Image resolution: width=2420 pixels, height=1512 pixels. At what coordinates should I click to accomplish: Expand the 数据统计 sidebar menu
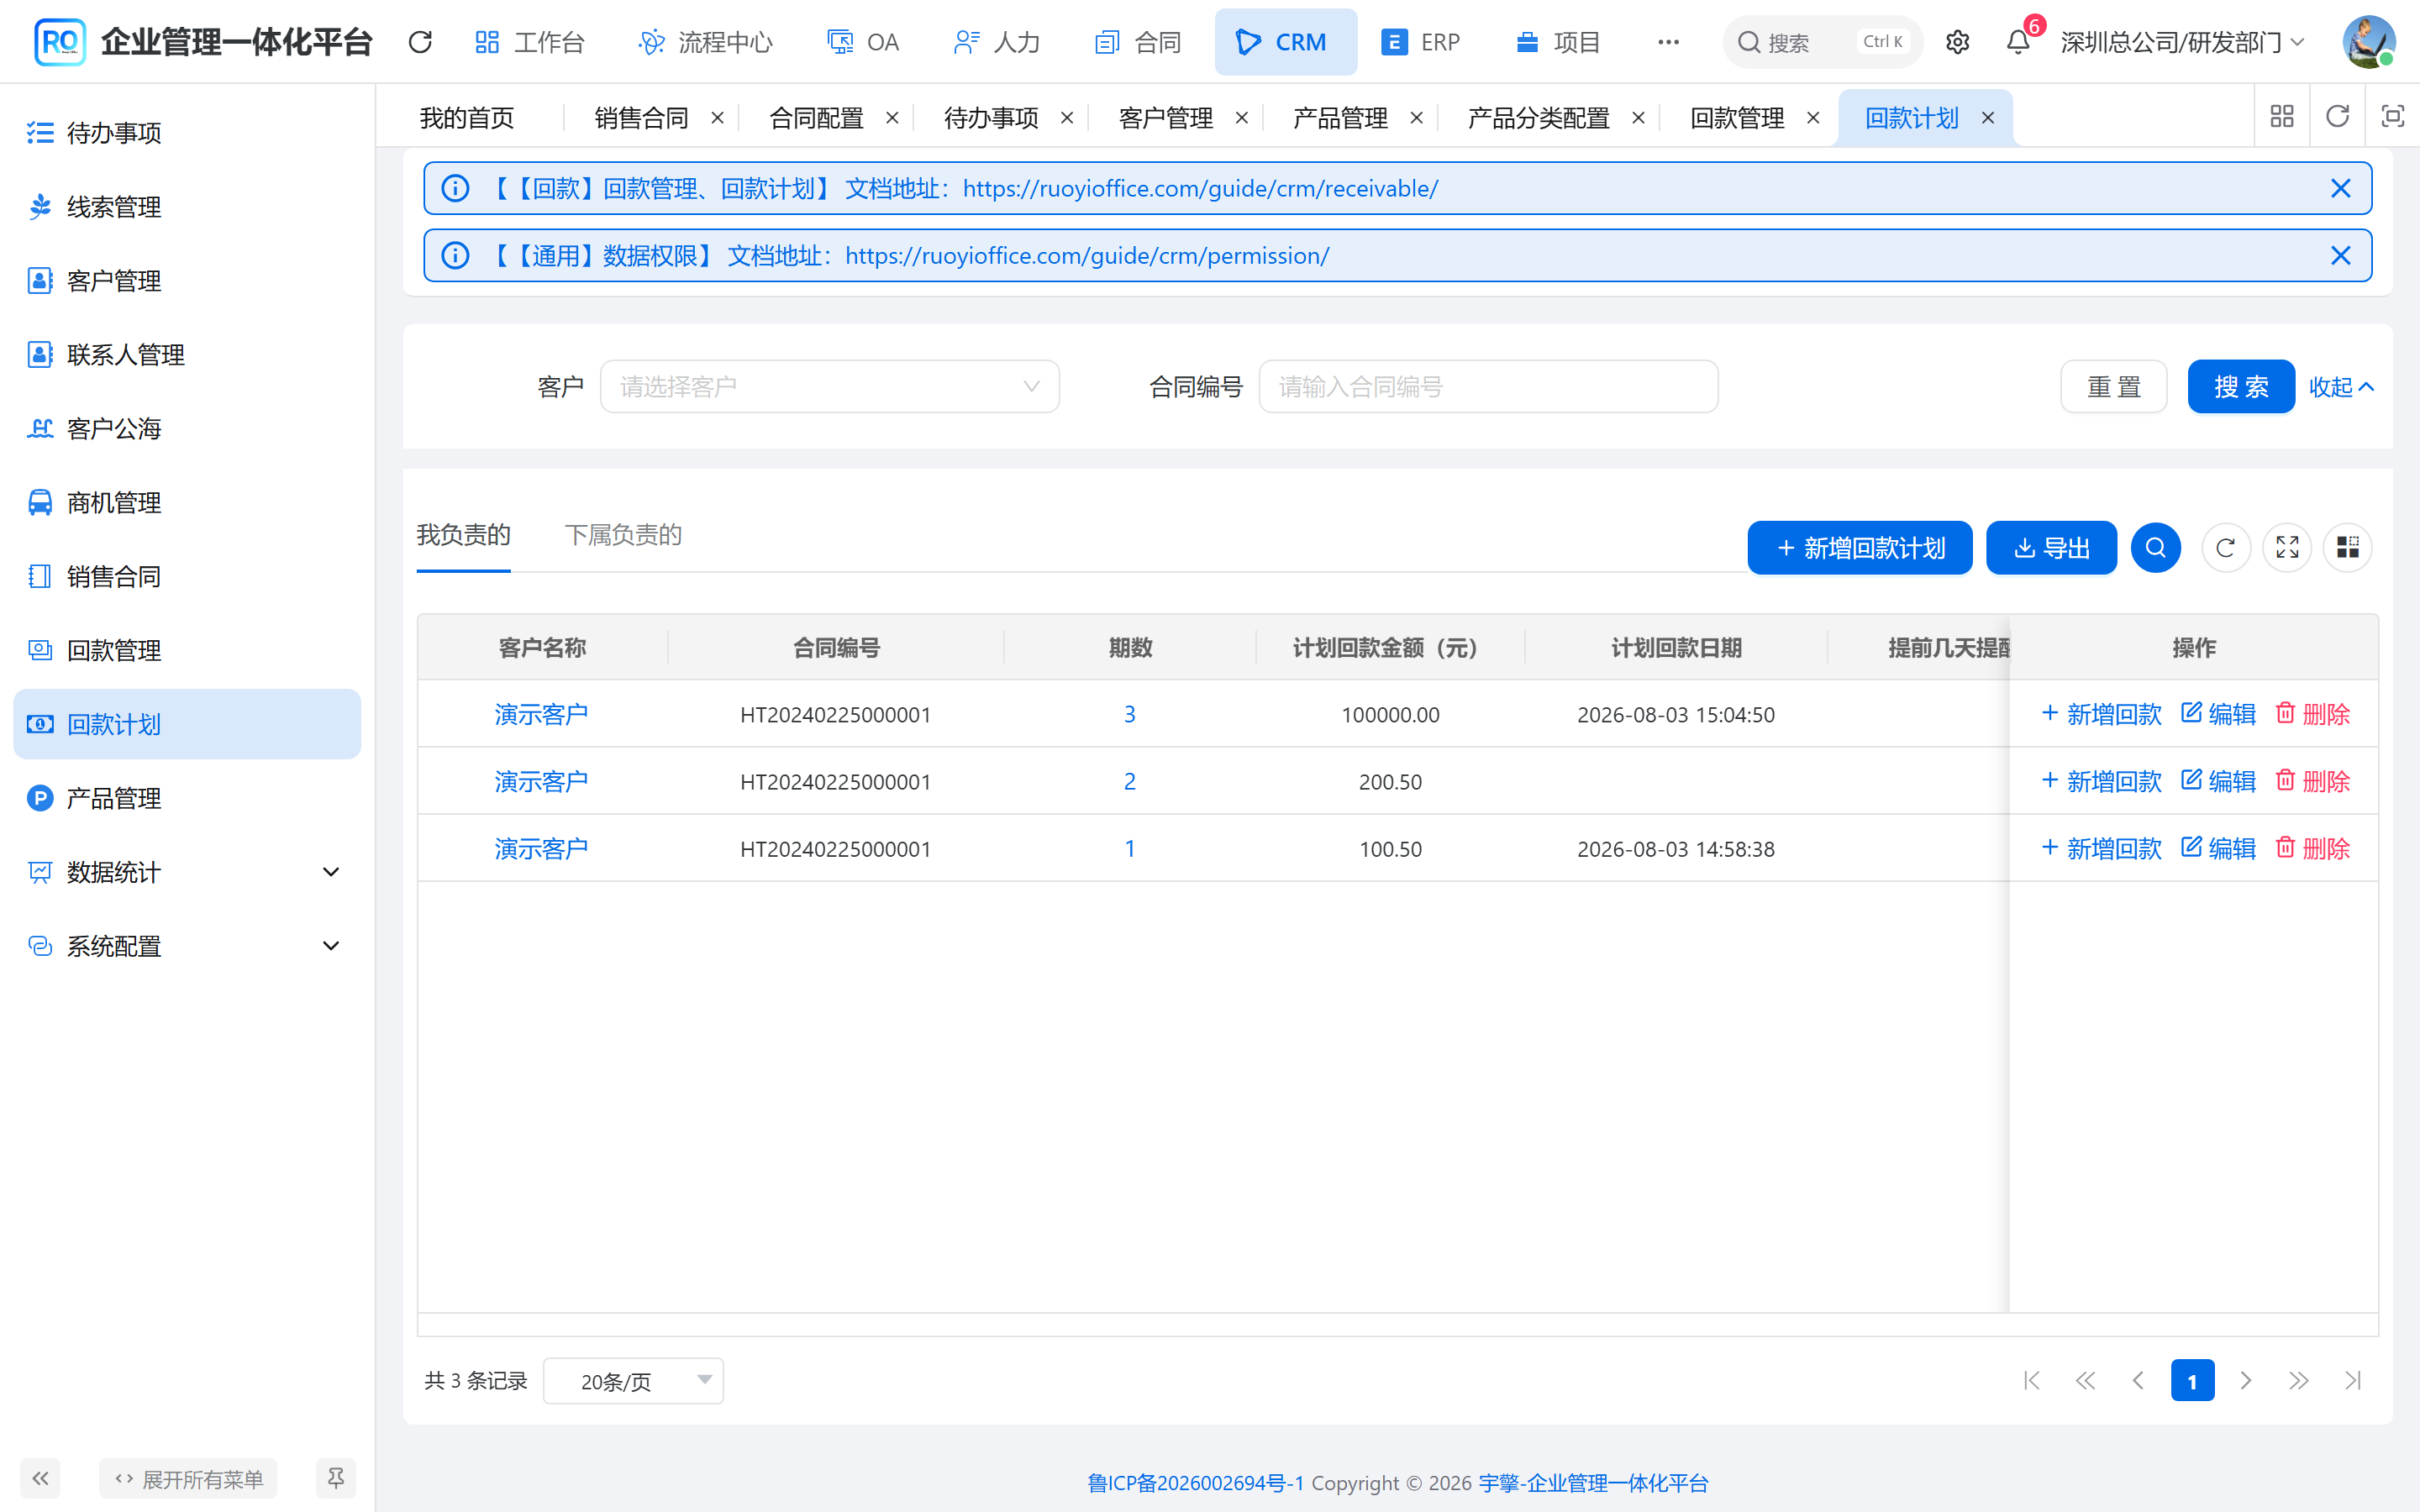pos(187,872)
